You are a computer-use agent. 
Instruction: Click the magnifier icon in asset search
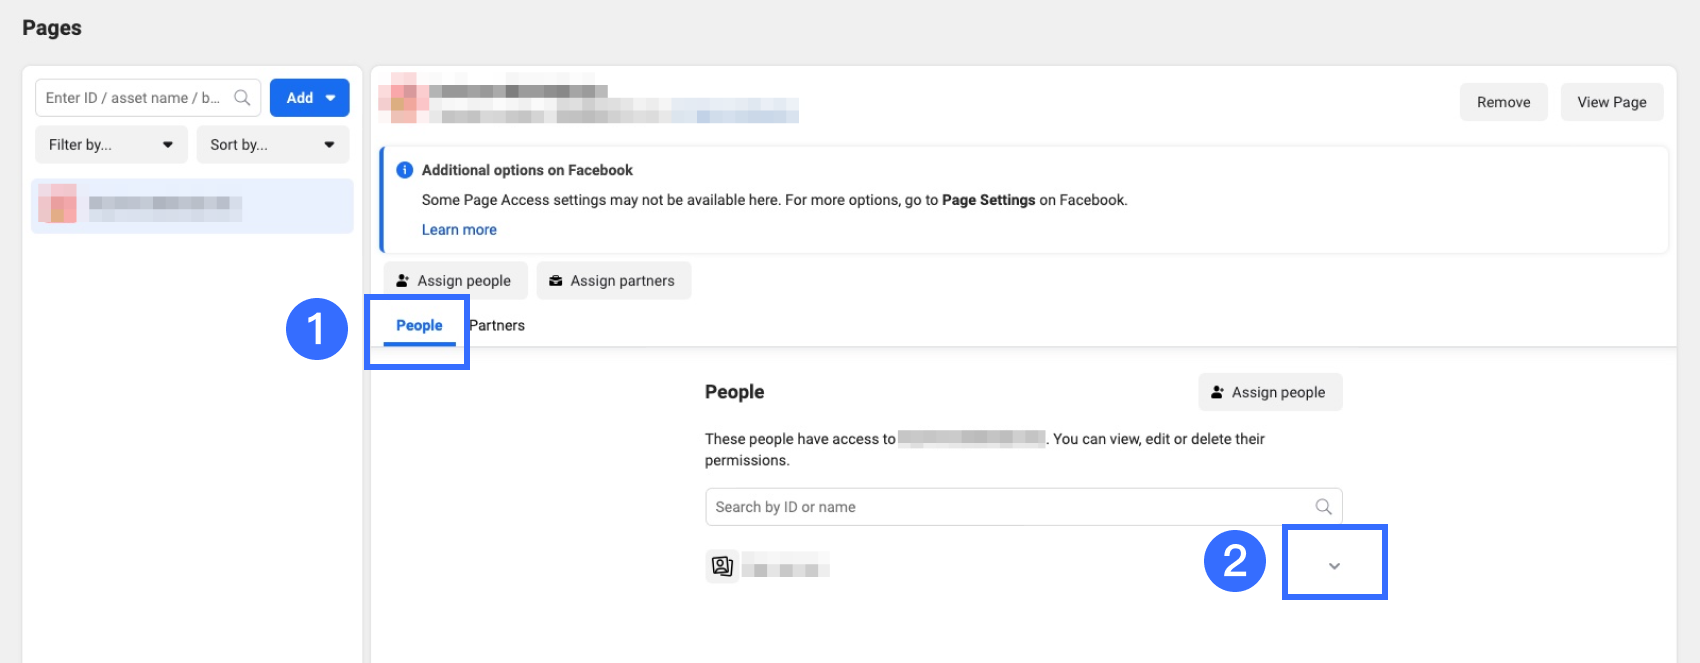coord(242,98)
